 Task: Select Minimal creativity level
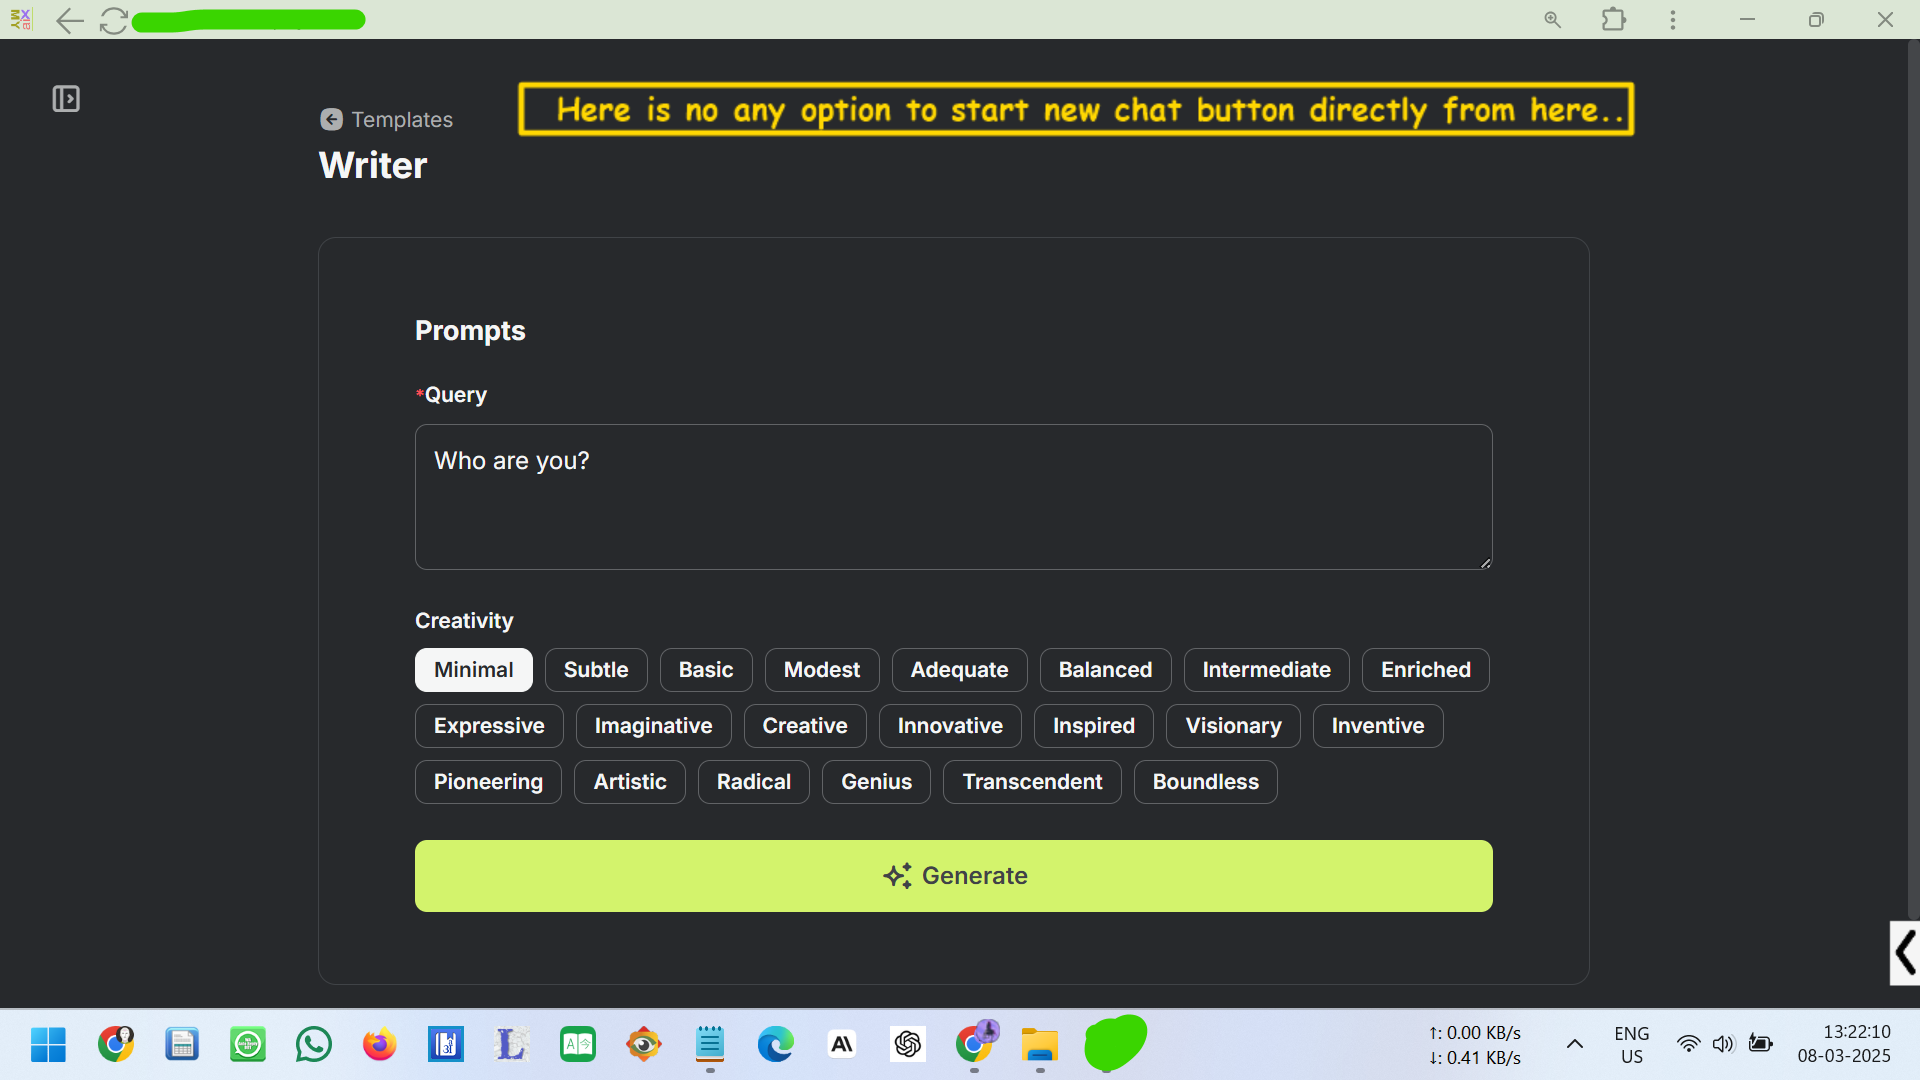pyautogui.click(x=473, y=670)
